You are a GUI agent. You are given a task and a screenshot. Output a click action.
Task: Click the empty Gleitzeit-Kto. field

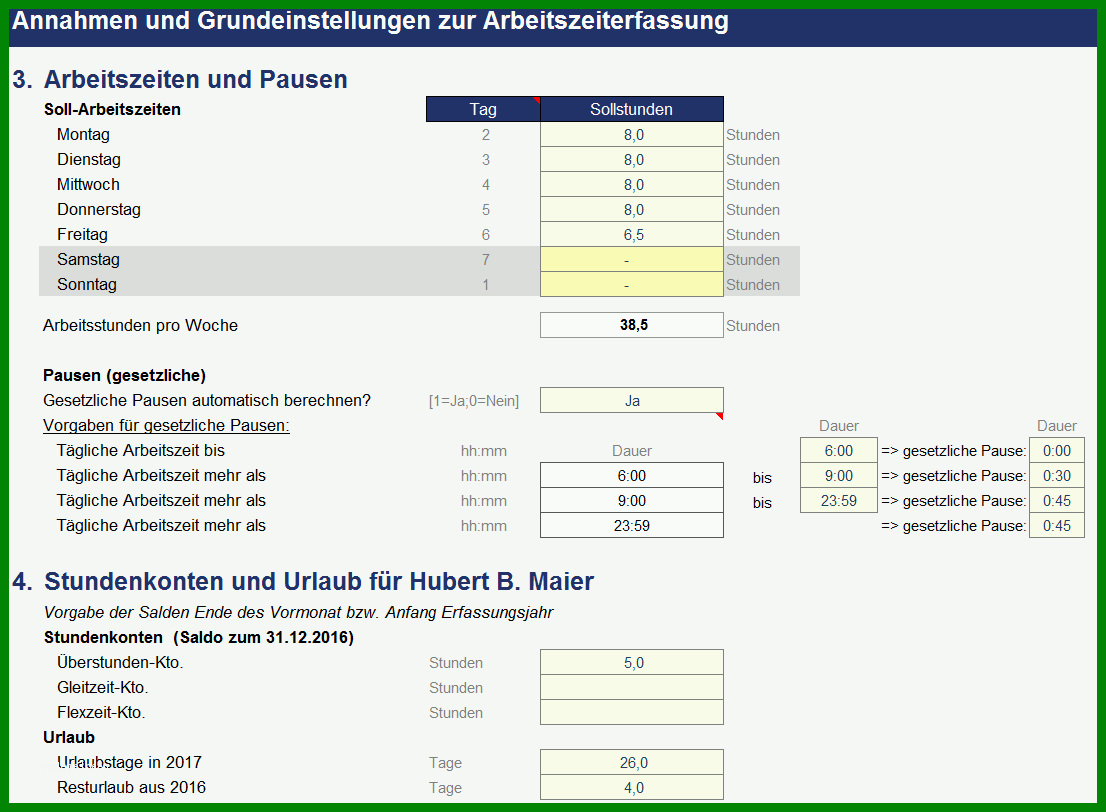631,687
